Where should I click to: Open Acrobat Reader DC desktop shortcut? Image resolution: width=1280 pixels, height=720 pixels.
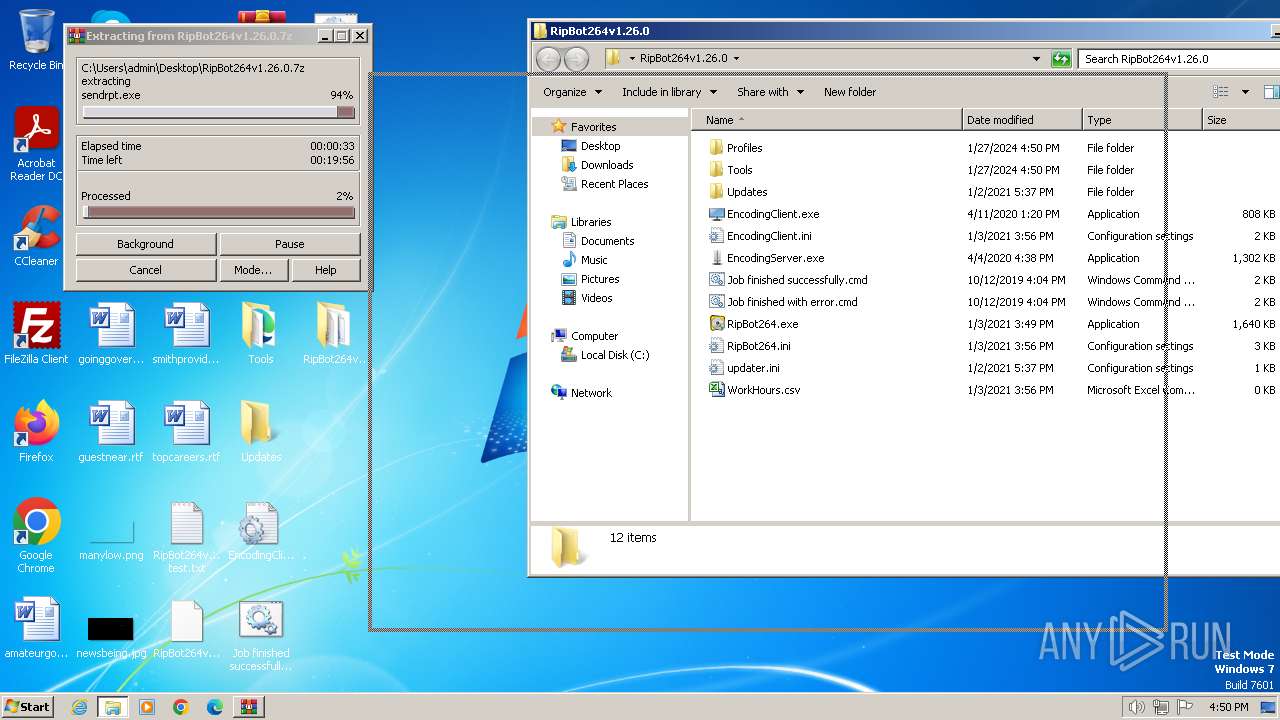36,144
